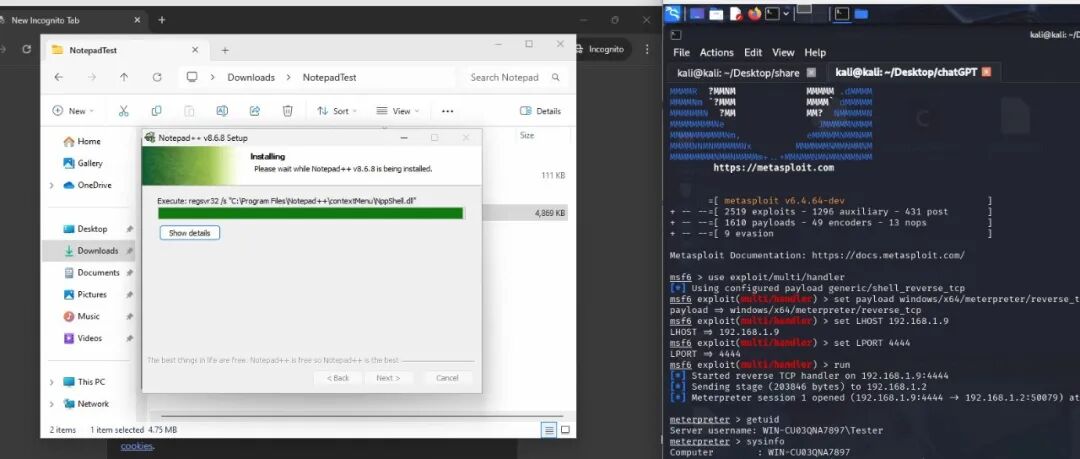The height and width of the screenshot is (459, 1080).
Task: Open the terminal View menu
Action: [x=783, y=52]
